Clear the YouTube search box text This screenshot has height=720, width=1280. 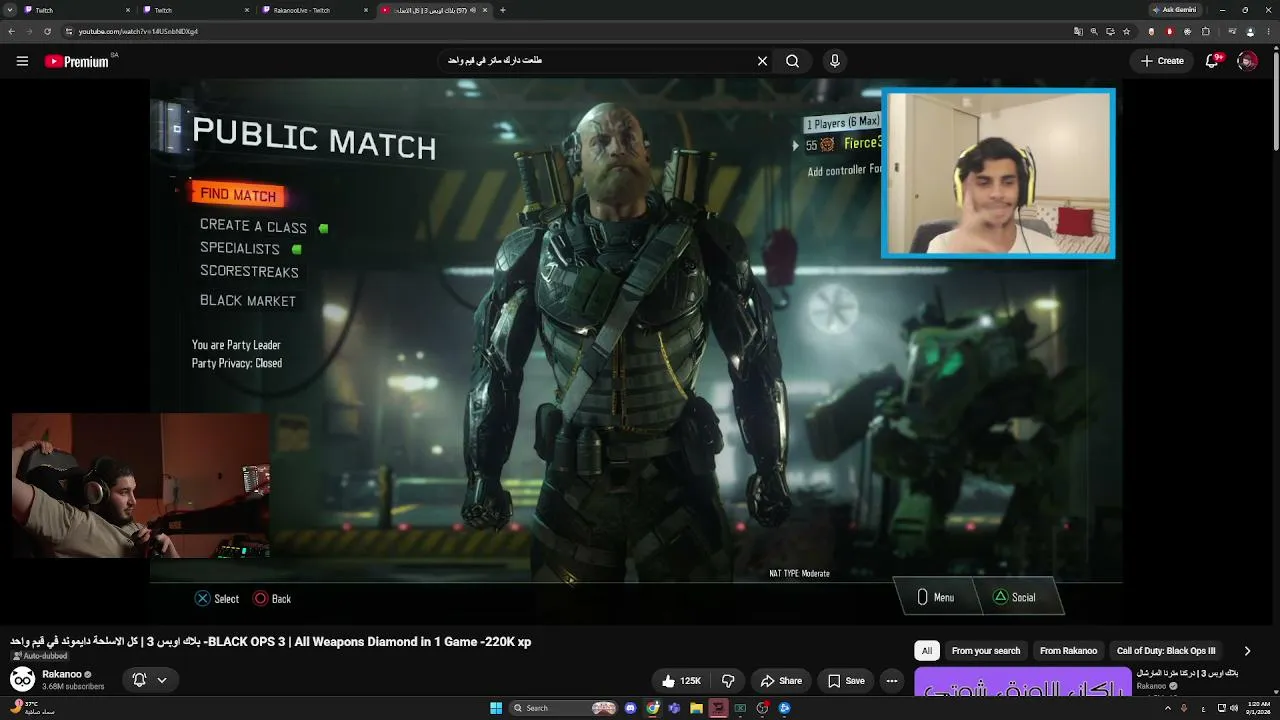[762, 61]
